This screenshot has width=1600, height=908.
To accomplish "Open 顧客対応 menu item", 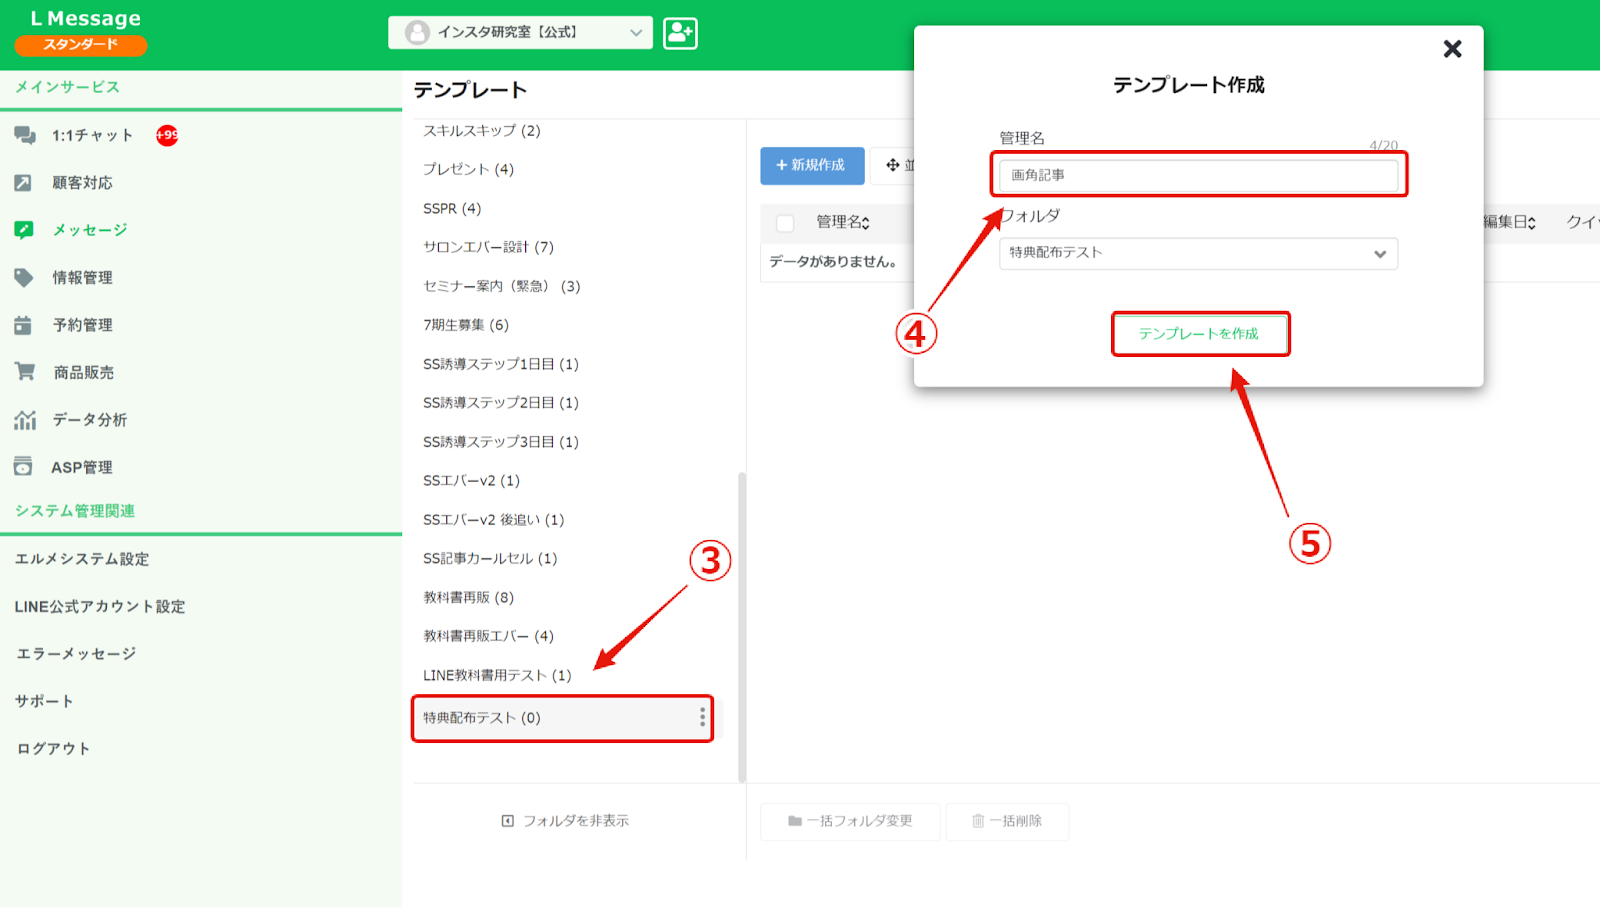I will (x=83, y=182).
